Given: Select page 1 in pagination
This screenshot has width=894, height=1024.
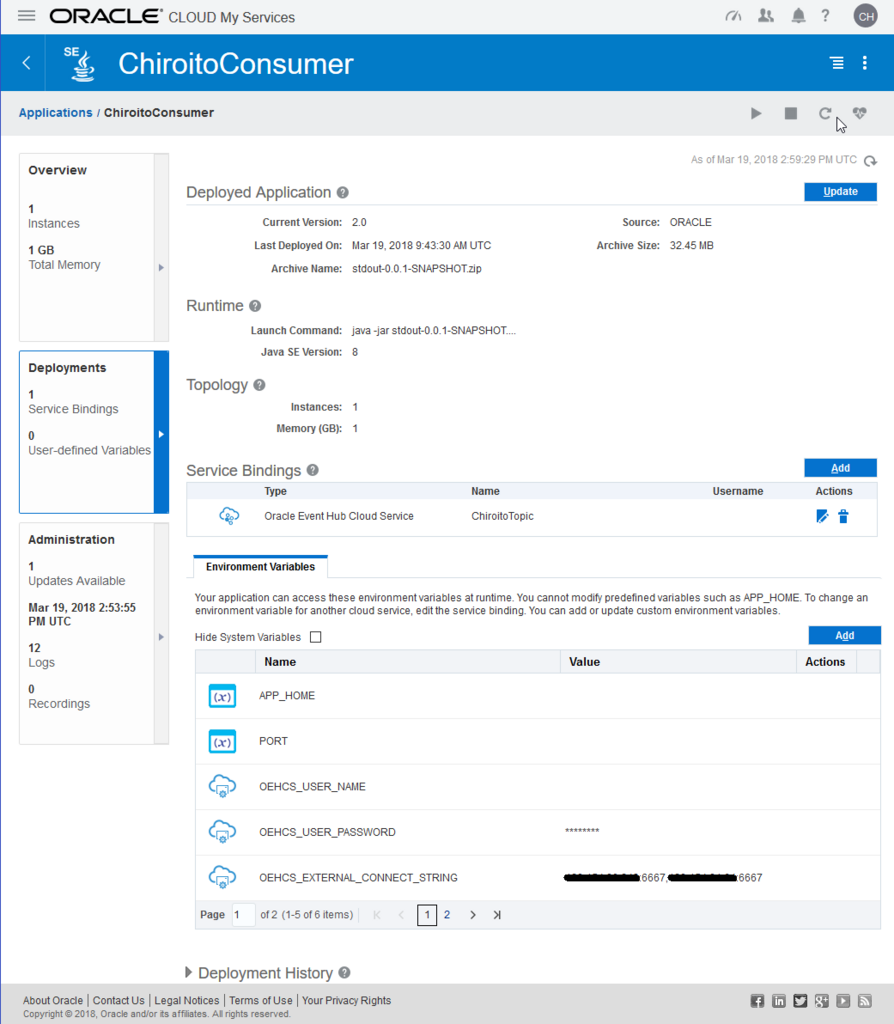Looking at the screenshot, I should coord(427,915).
